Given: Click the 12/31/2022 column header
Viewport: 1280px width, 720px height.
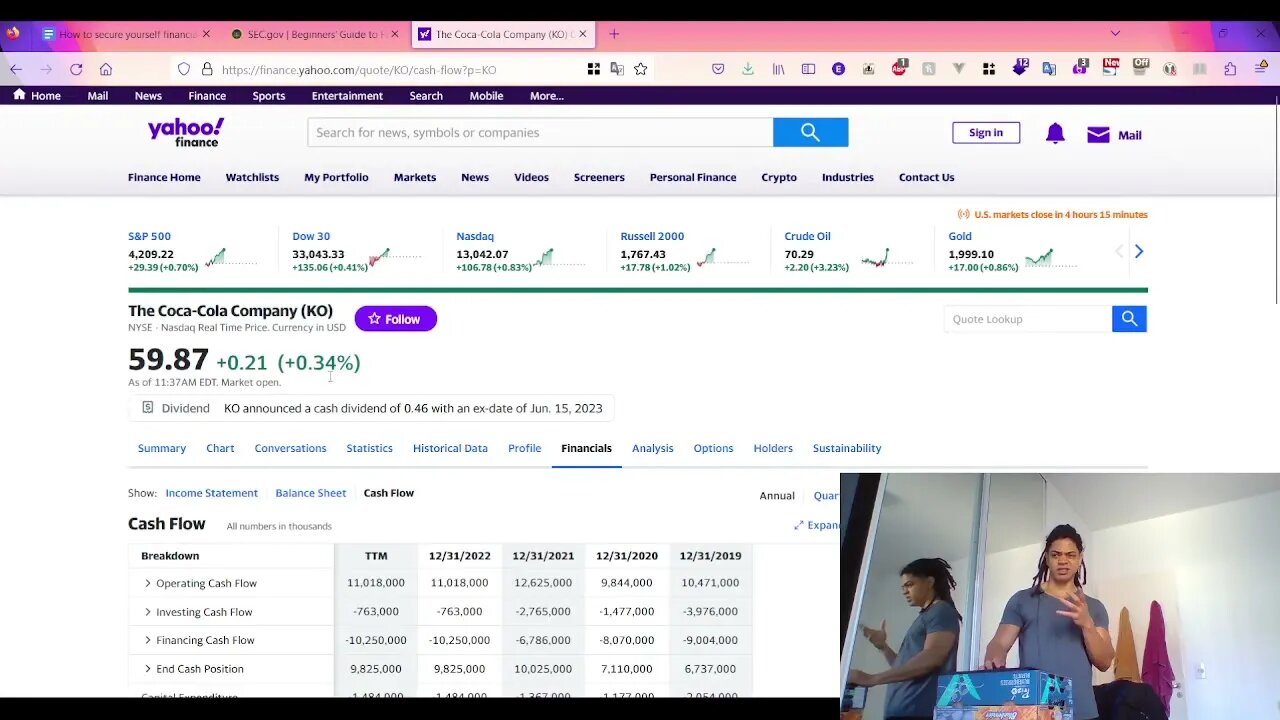Looking at the screenshot, I should (460, 555).
